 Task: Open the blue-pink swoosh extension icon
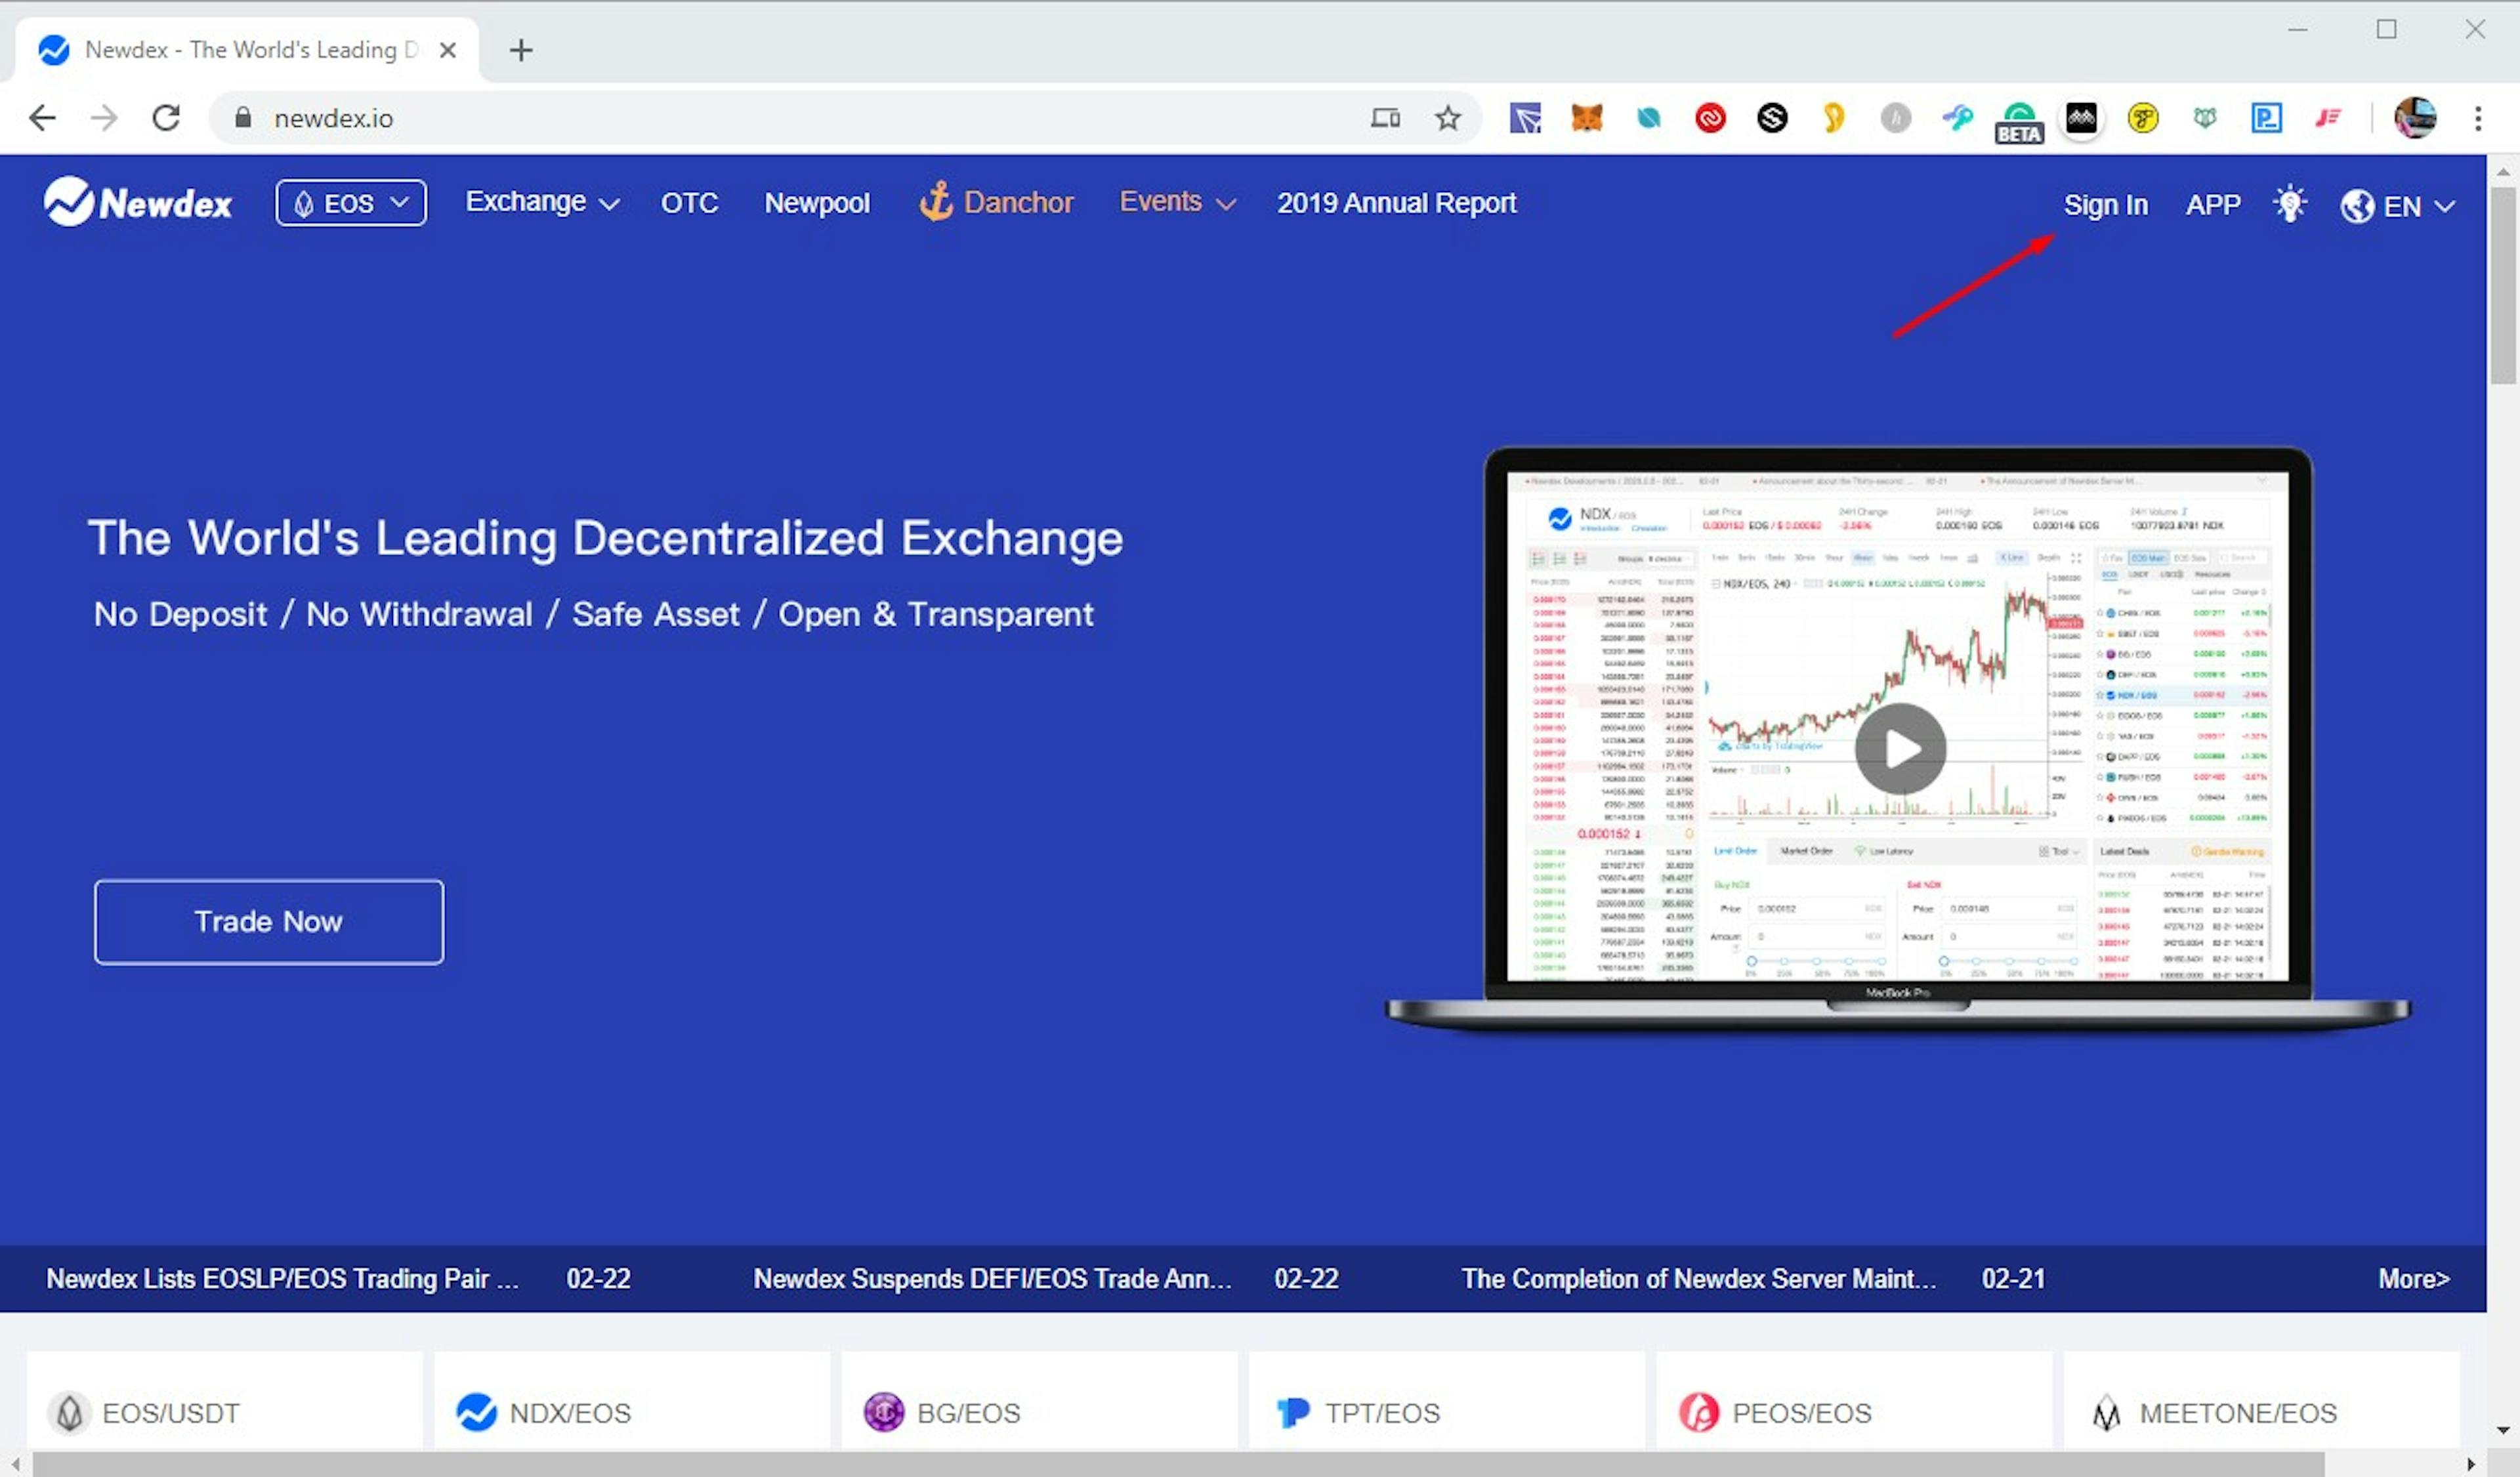point(1957,118)
